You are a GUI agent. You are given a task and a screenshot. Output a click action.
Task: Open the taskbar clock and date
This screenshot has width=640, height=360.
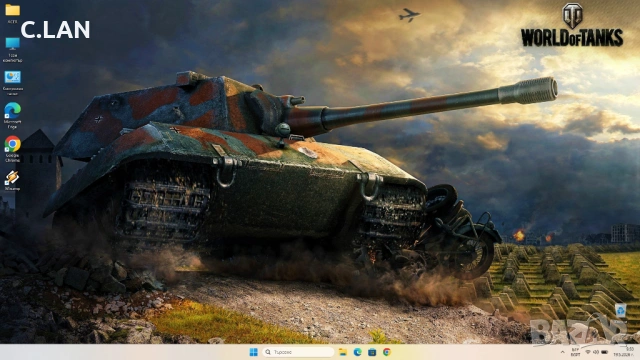click(x=624, y=352)
